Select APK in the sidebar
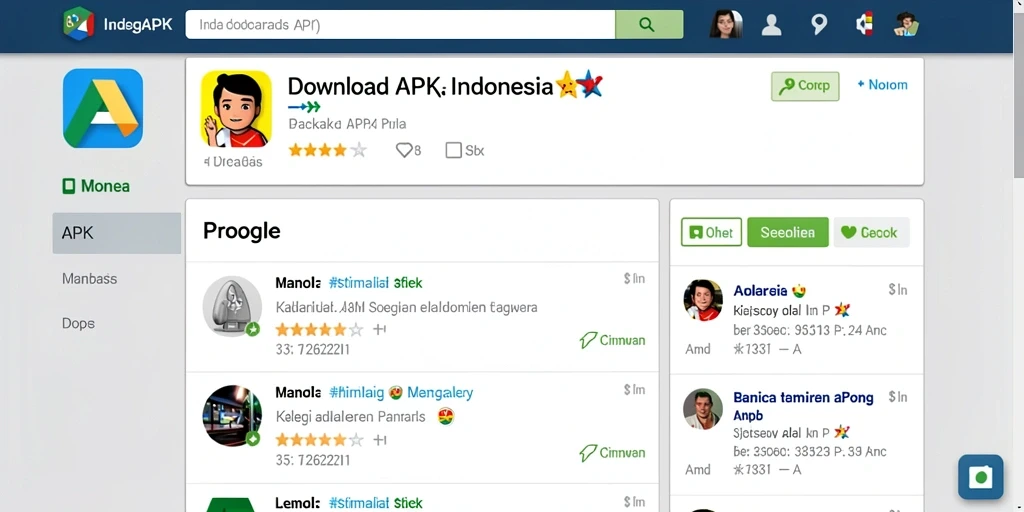Screen dimensions: 1024x512 (117, 233)
